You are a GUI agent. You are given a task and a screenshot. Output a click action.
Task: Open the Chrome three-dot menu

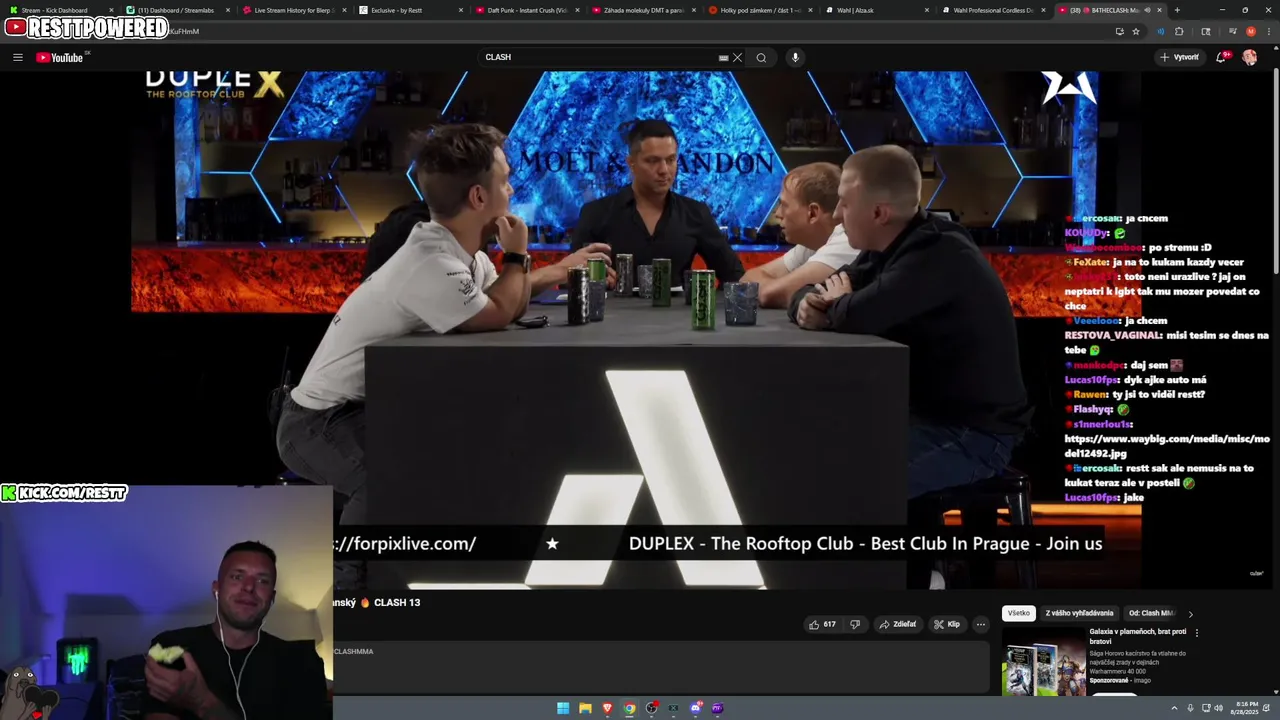point(1268,31)
